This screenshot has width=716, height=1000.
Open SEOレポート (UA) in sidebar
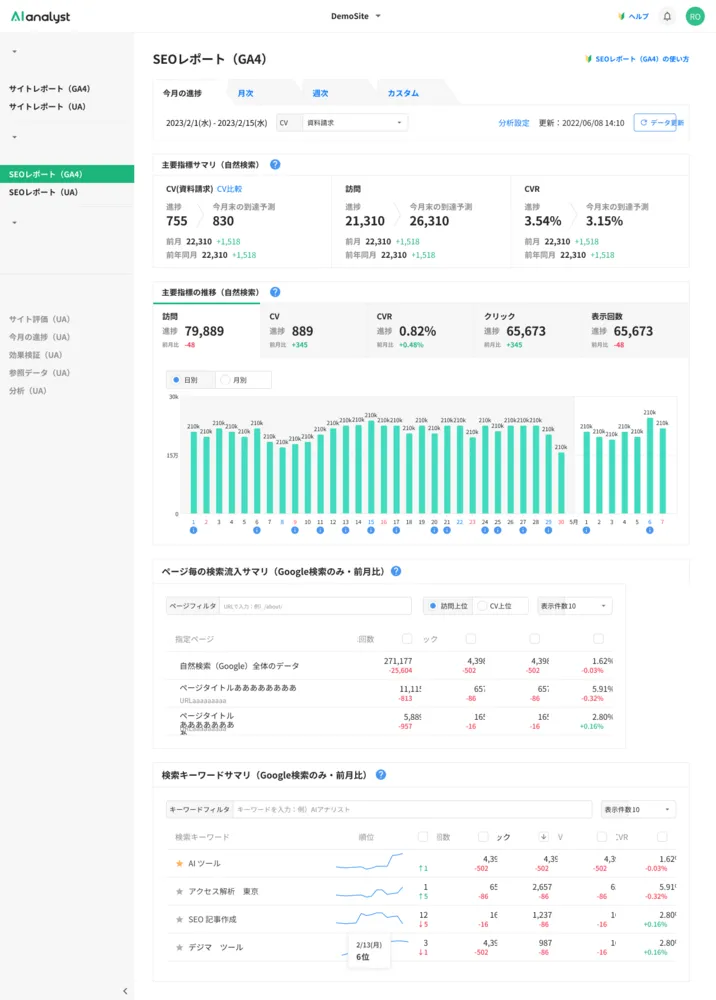coord(43,192)
